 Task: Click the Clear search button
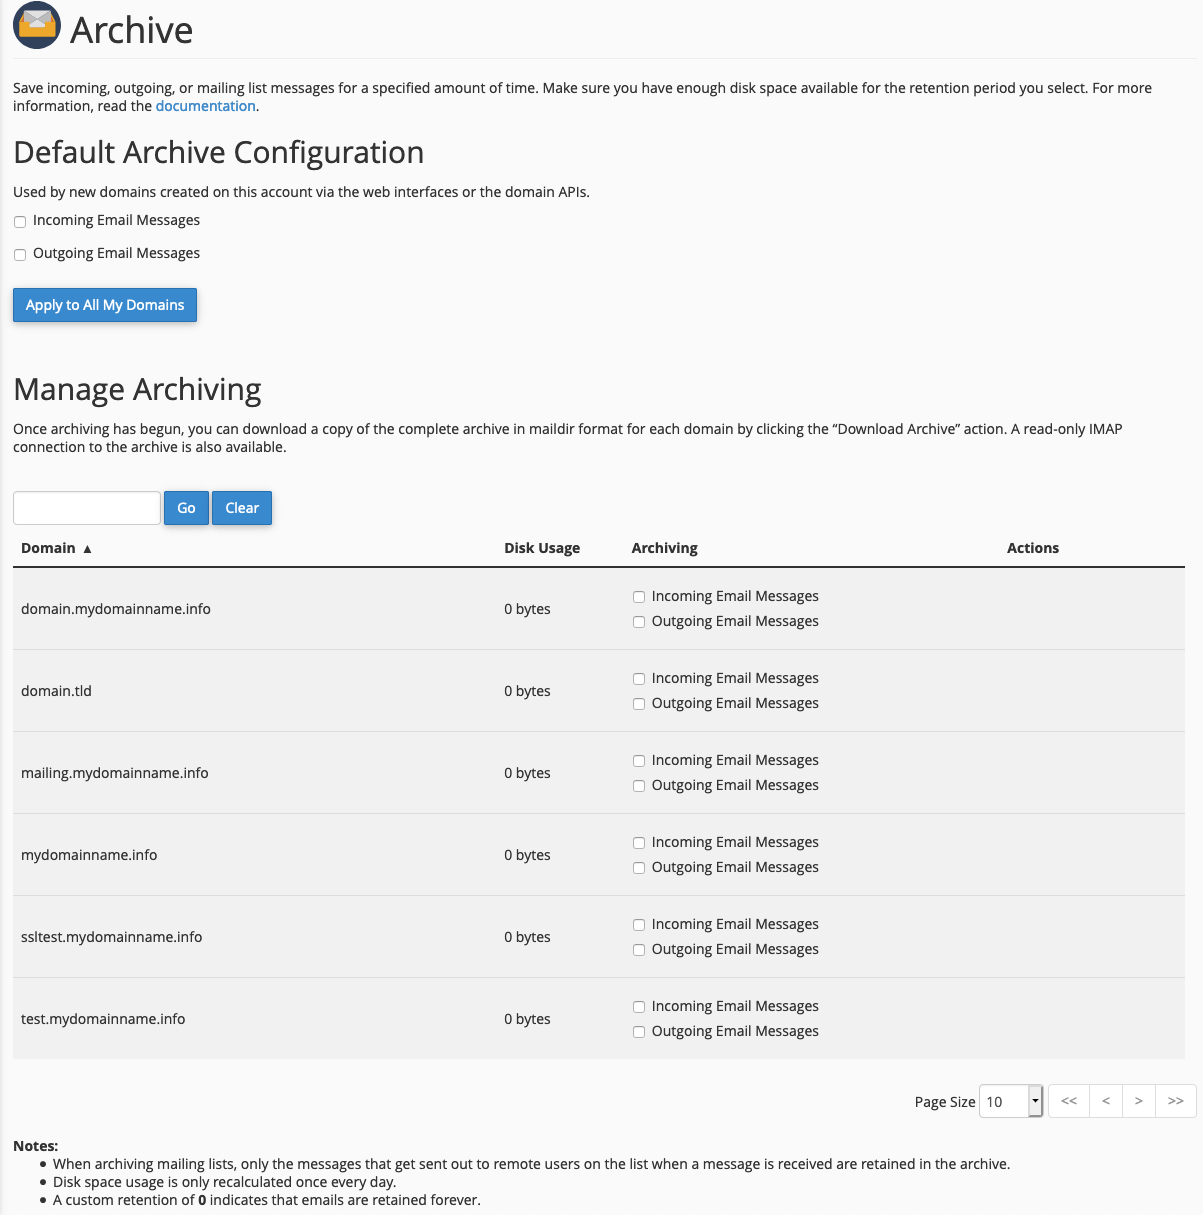[242, 508]
